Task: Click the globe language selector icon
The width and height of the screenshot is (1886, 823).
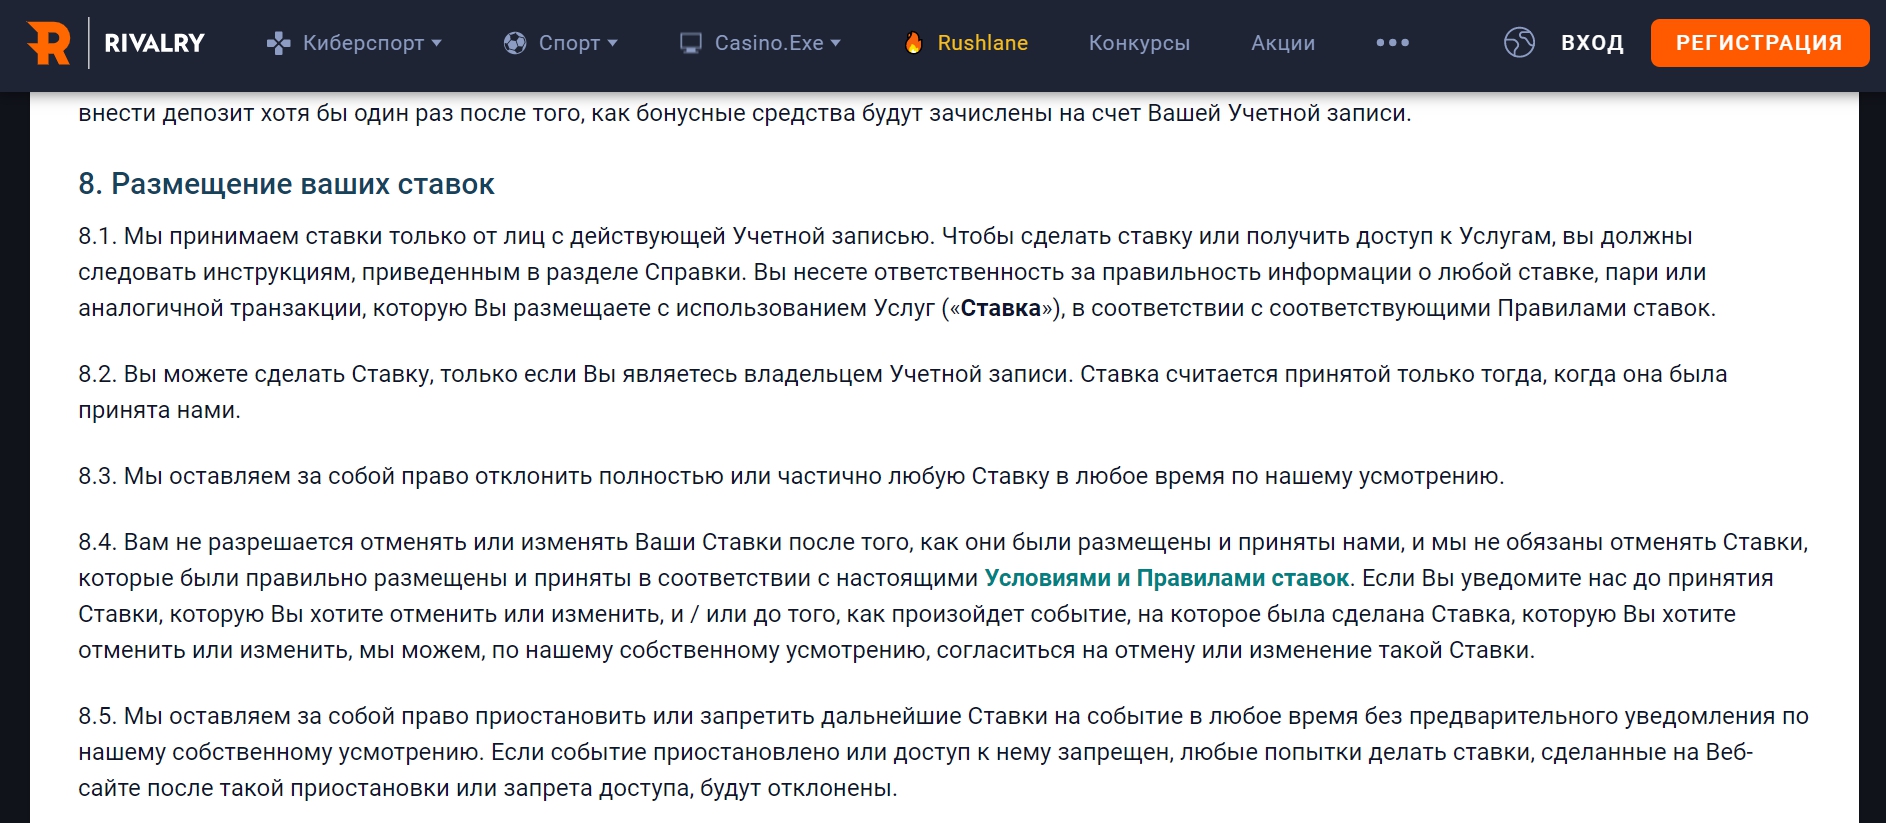Action: tap(1519, 42)
